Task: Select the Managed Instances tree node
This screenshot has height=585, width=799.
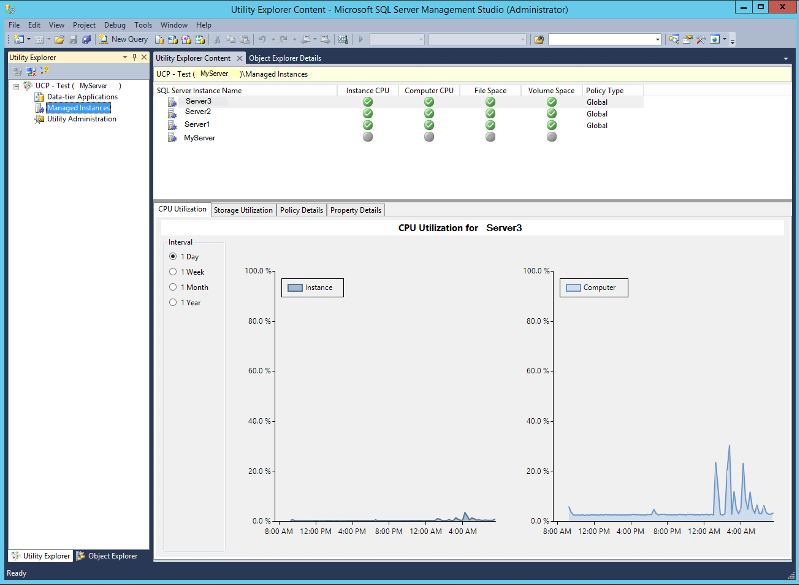Action: pos(78,108)
